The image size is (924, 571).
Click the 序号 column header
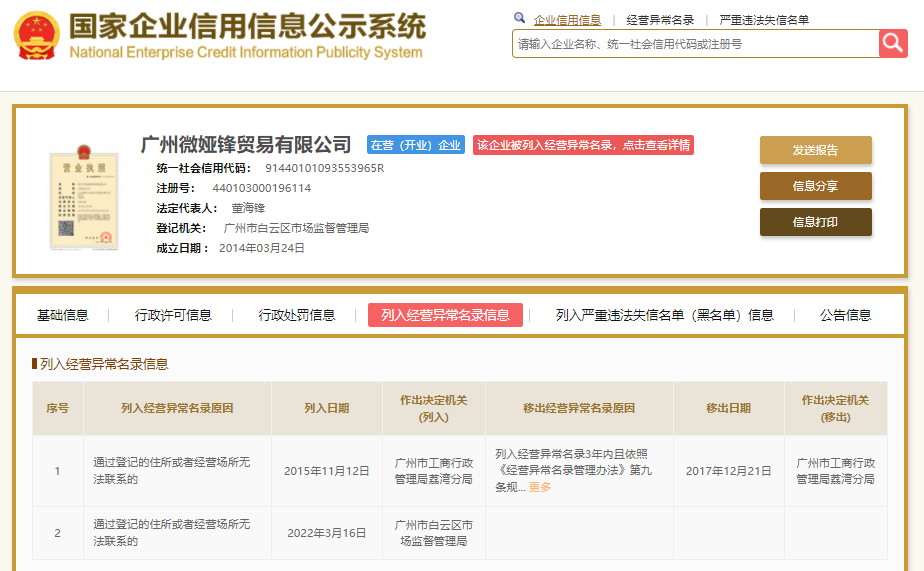click(x=58, y=408)
